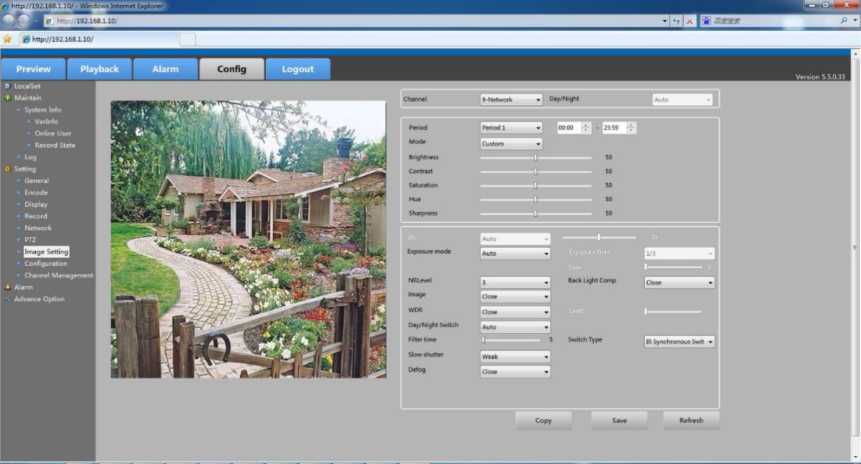Open the Back Light Comp dropdown
The width and height of the screenshot is (861, 464).
point(679,283)
